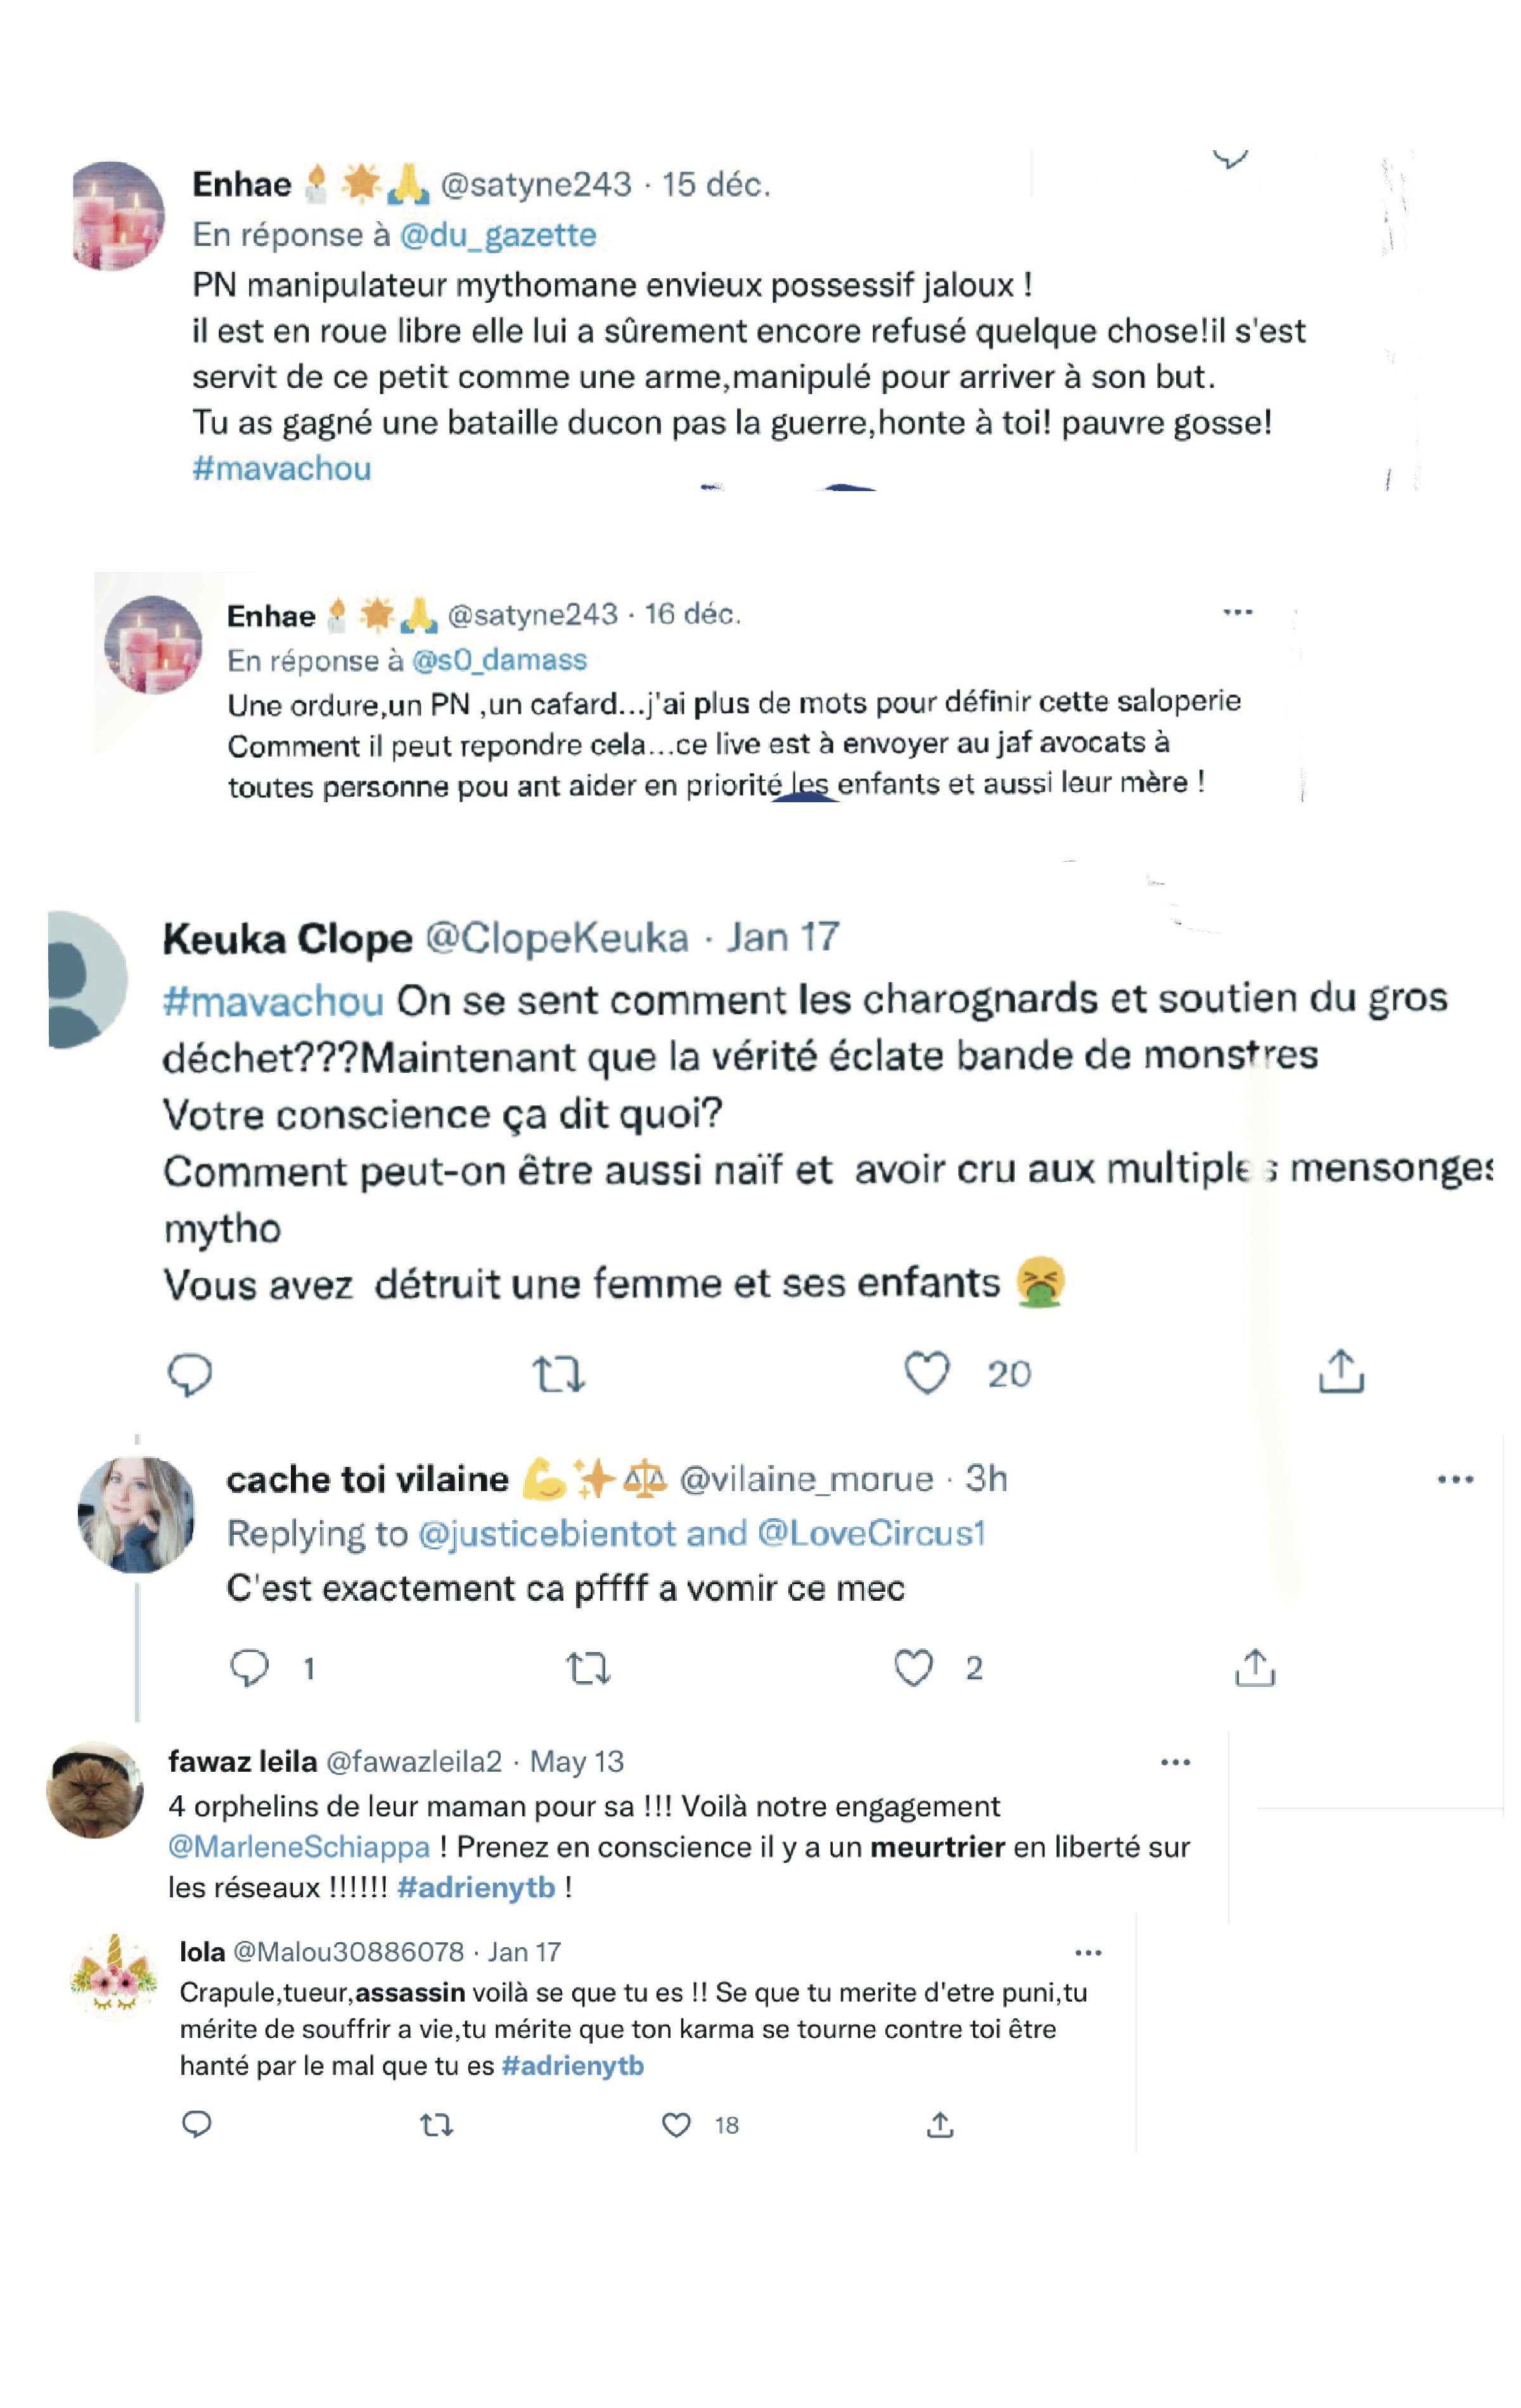
Task: Retweet the cache toi vilaine reply
Action: click(588, 1668)
